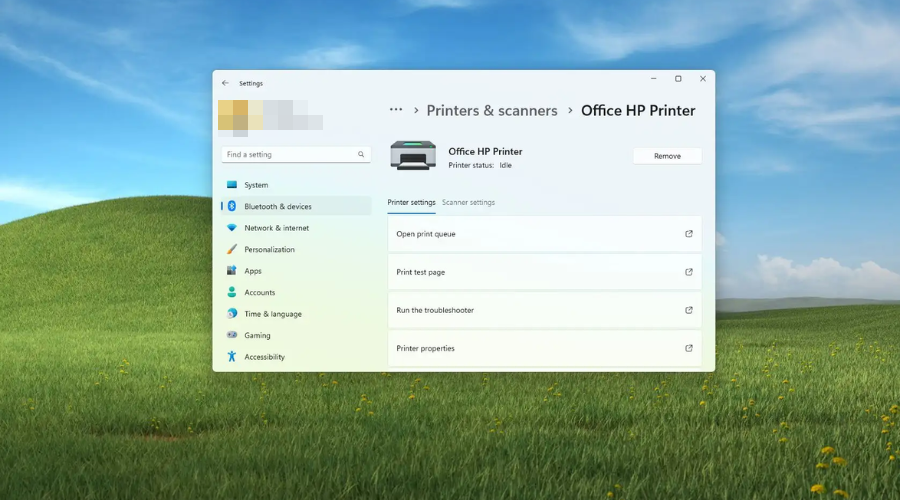Click the Office HP Printer page title
Viewport: 900px width, 500px height.
click(x=638, y=110)
